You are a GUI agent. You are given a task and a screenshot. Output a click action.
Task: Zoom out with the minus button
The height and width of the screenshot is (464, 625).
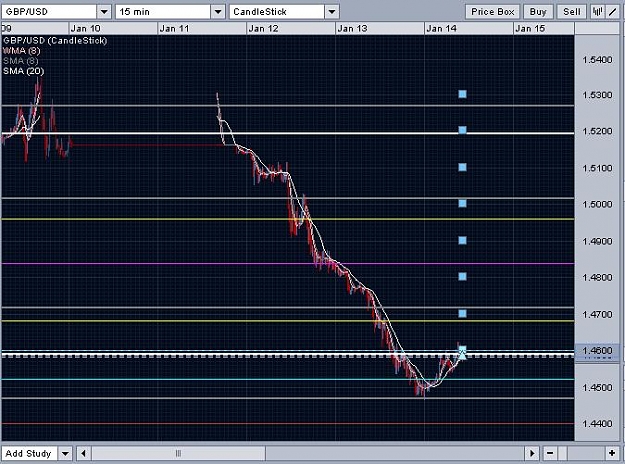click(x=550, y=453)
